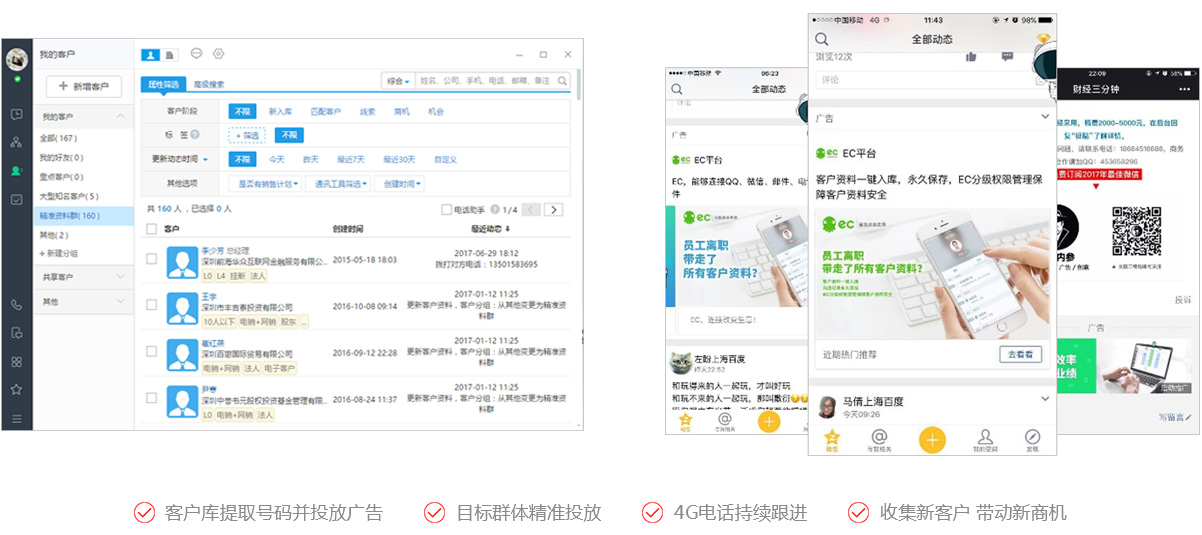Select the 匹配客户 customer stage

pyautogui.click(x=325, y=111)
